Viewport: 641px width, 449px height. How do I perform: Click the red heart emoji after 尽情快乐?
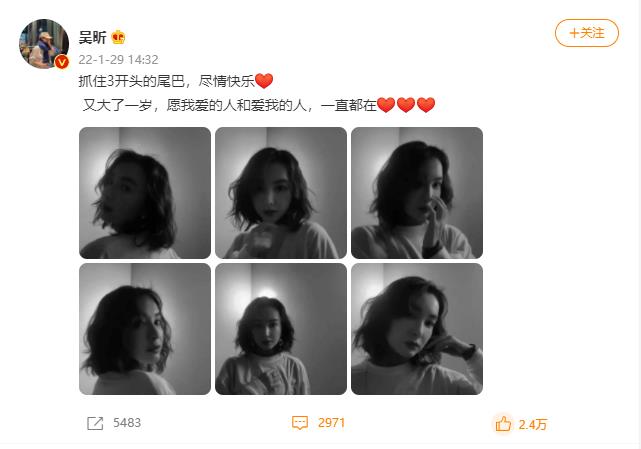coord(264,81)
